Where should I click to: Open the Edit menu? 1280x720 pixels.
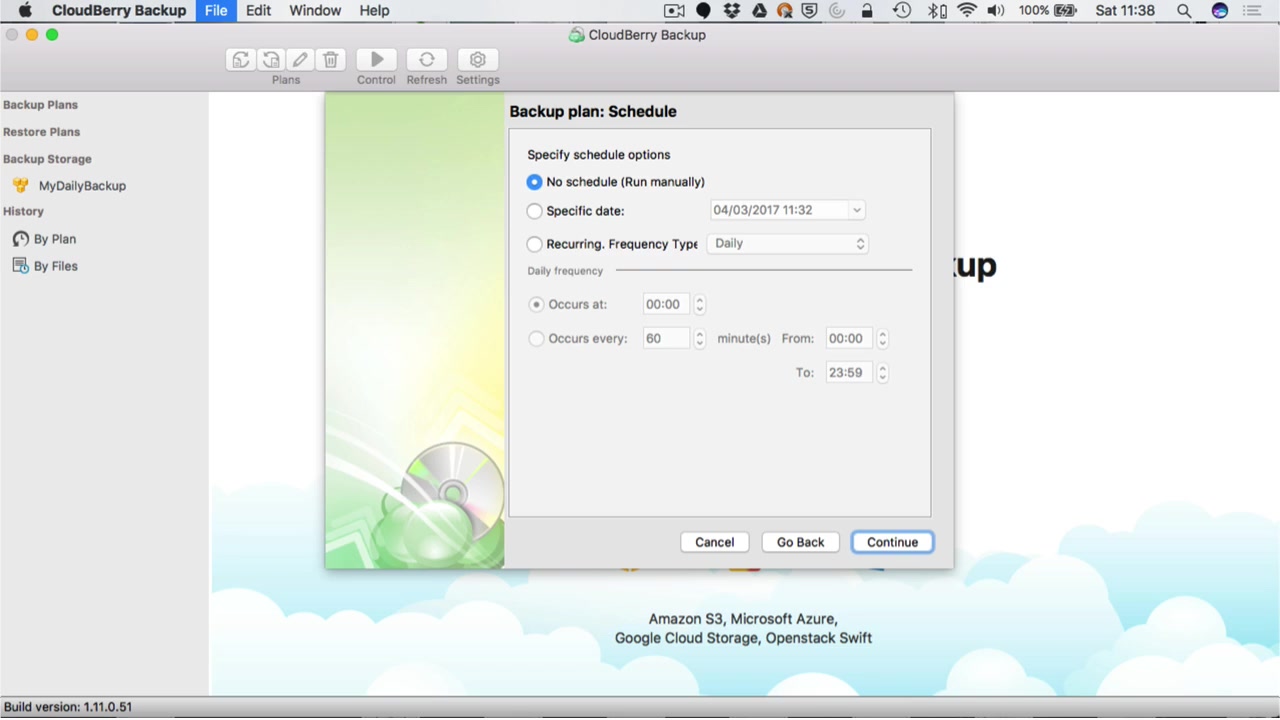click(258, 11)
